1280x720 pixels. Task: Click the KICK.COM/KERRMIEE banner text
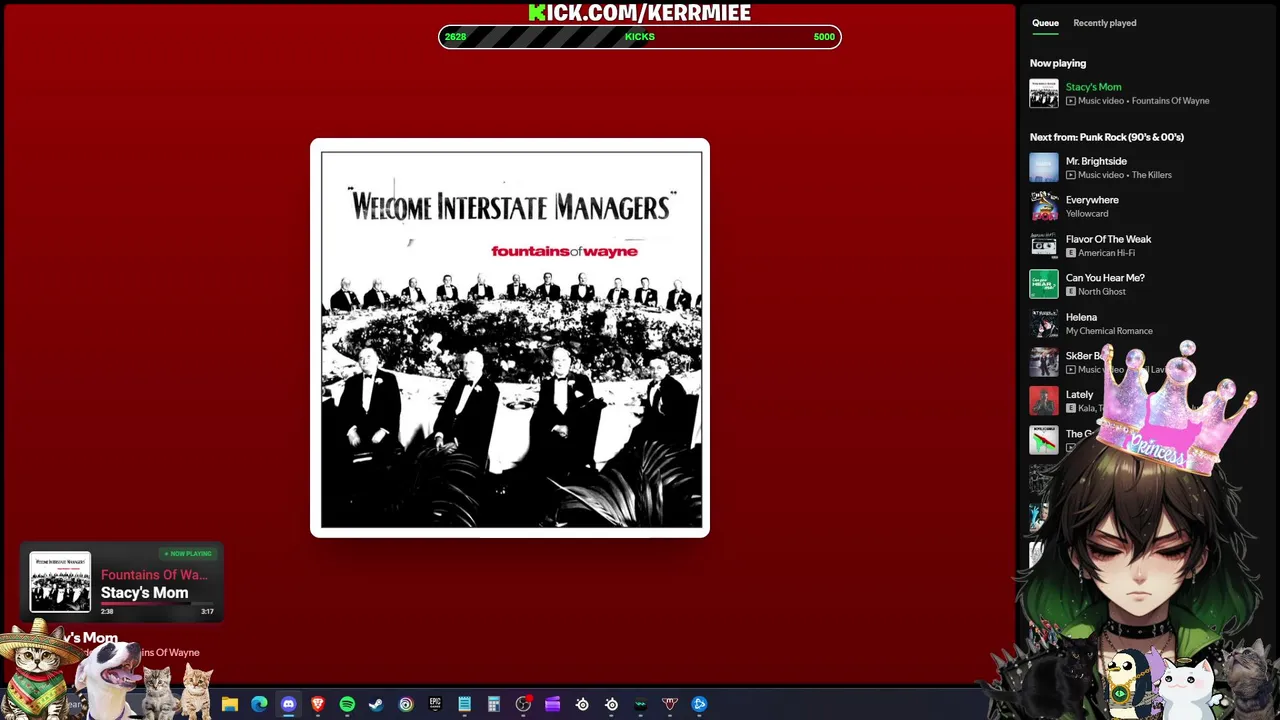tap(640, 12)
